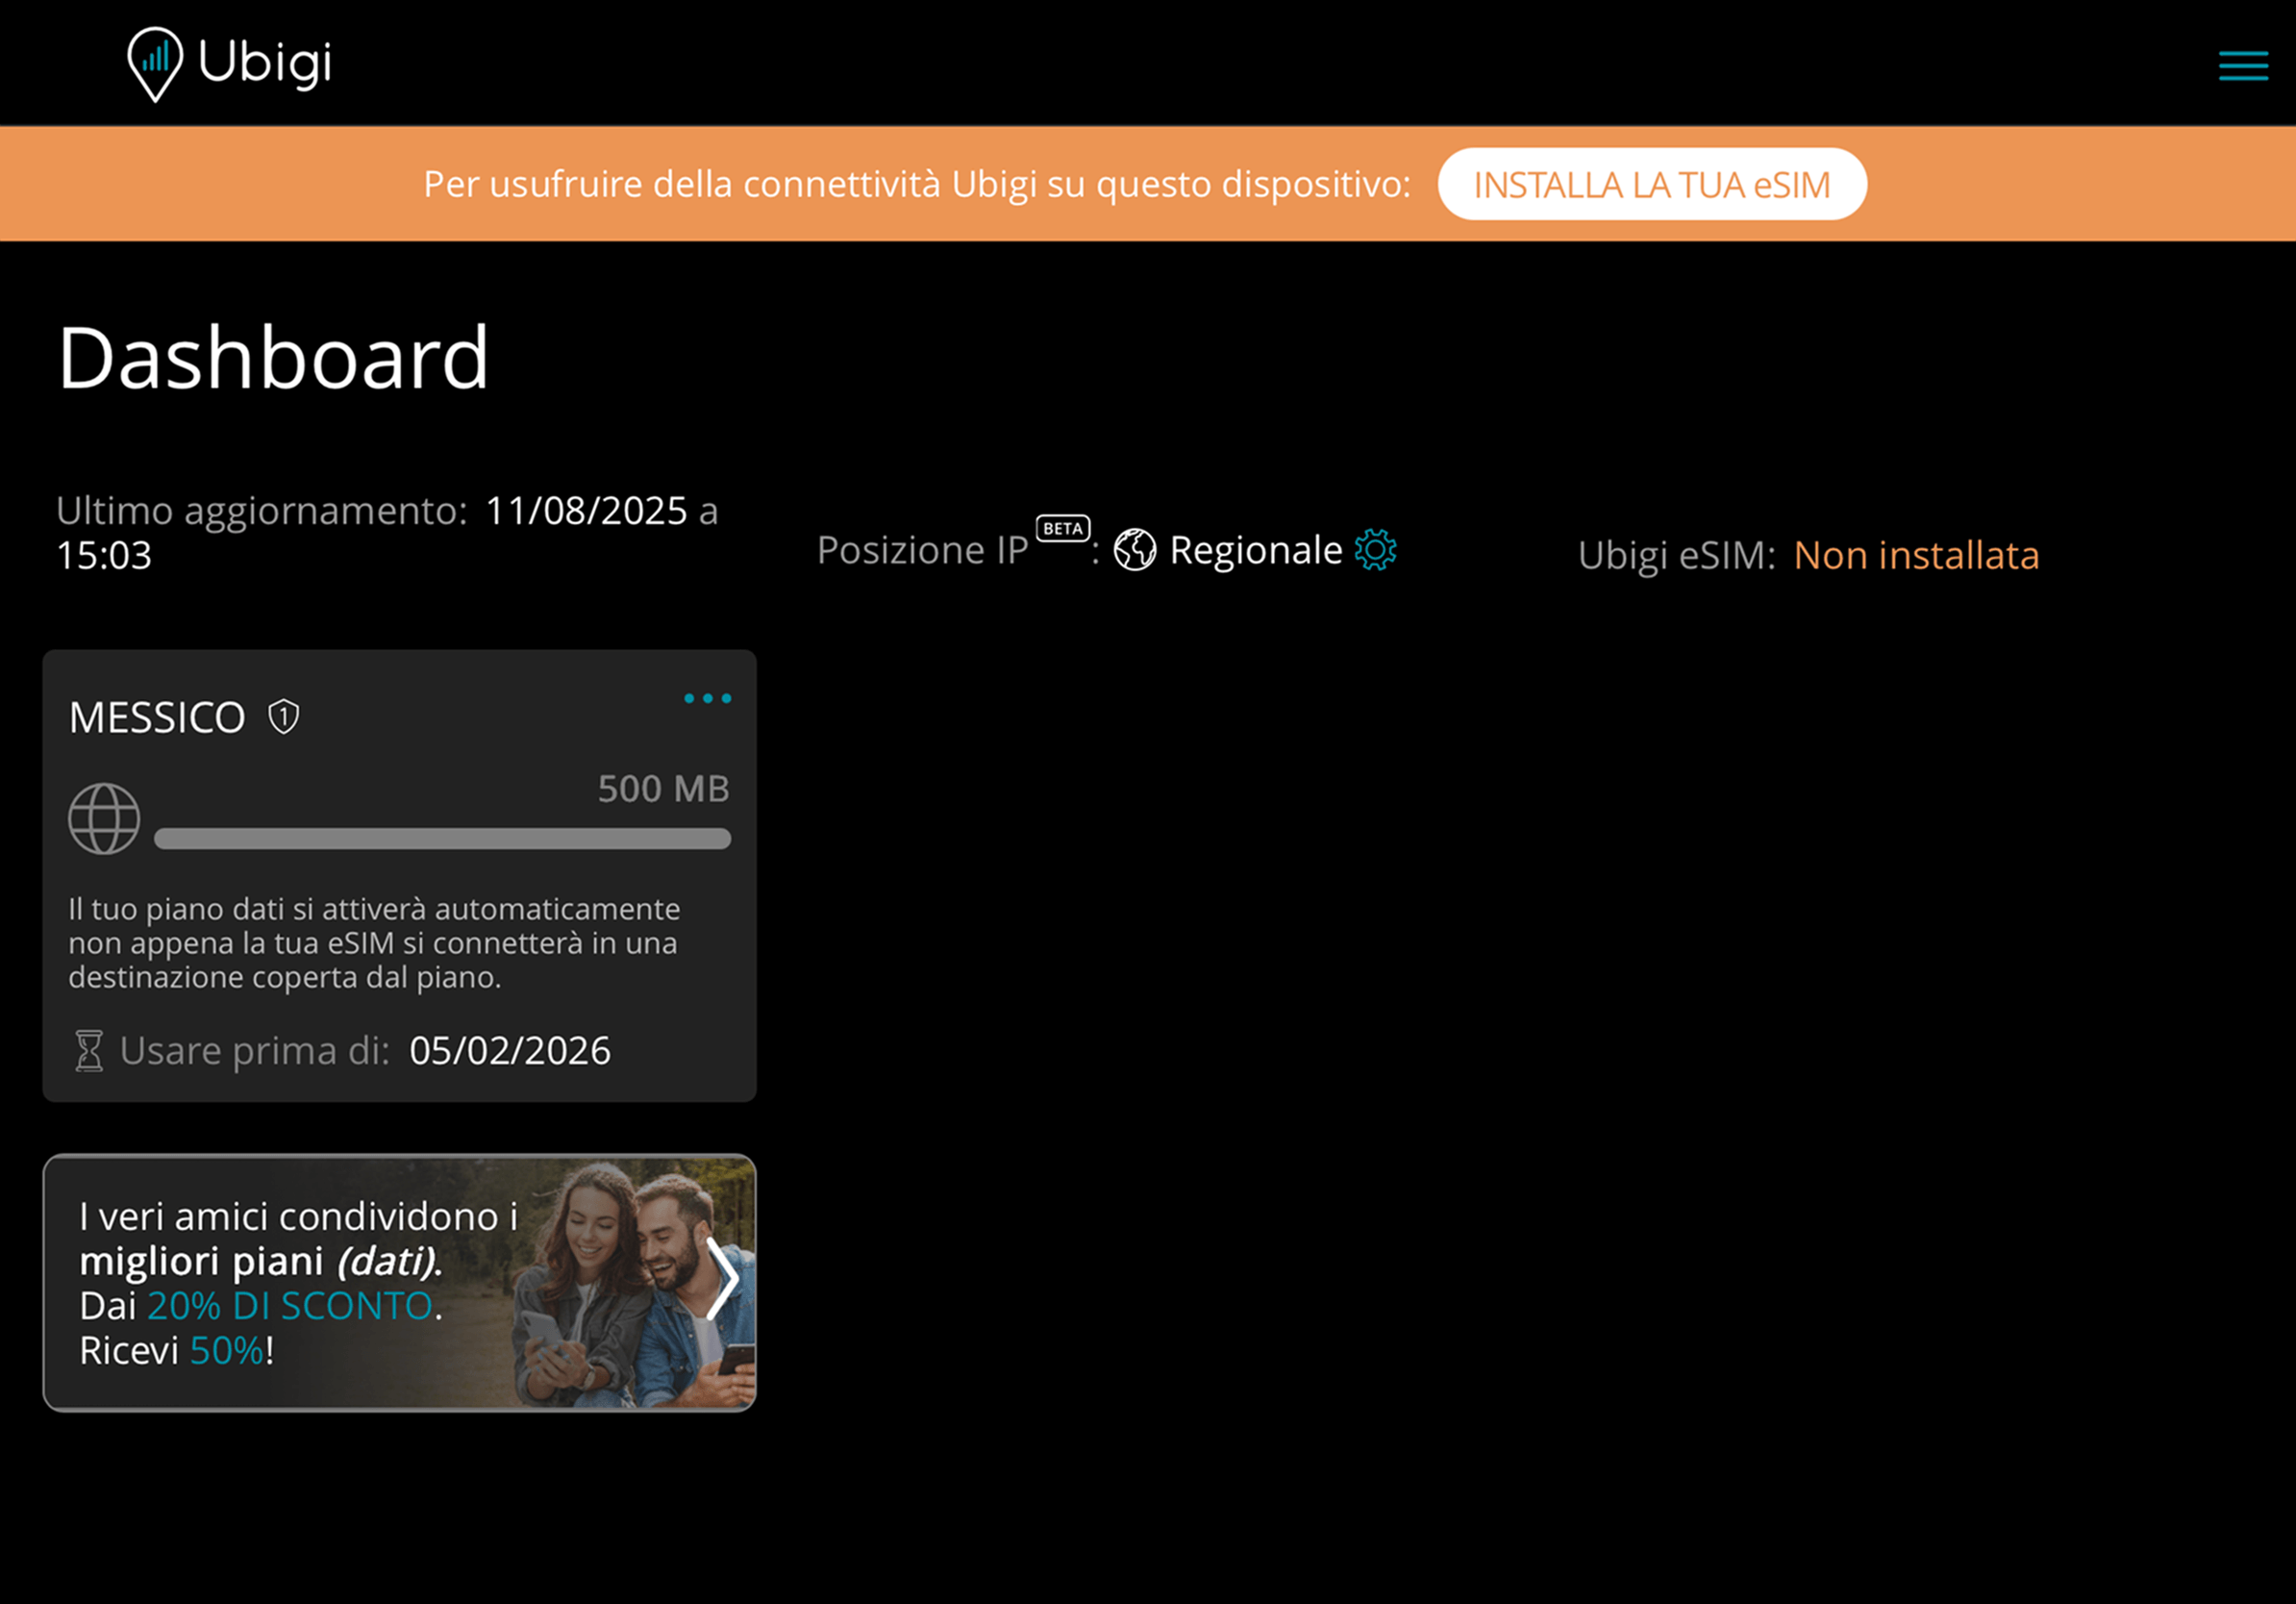Click the 20% DI SCONTO text
2296x1604 pixels.
(290, 1306)
